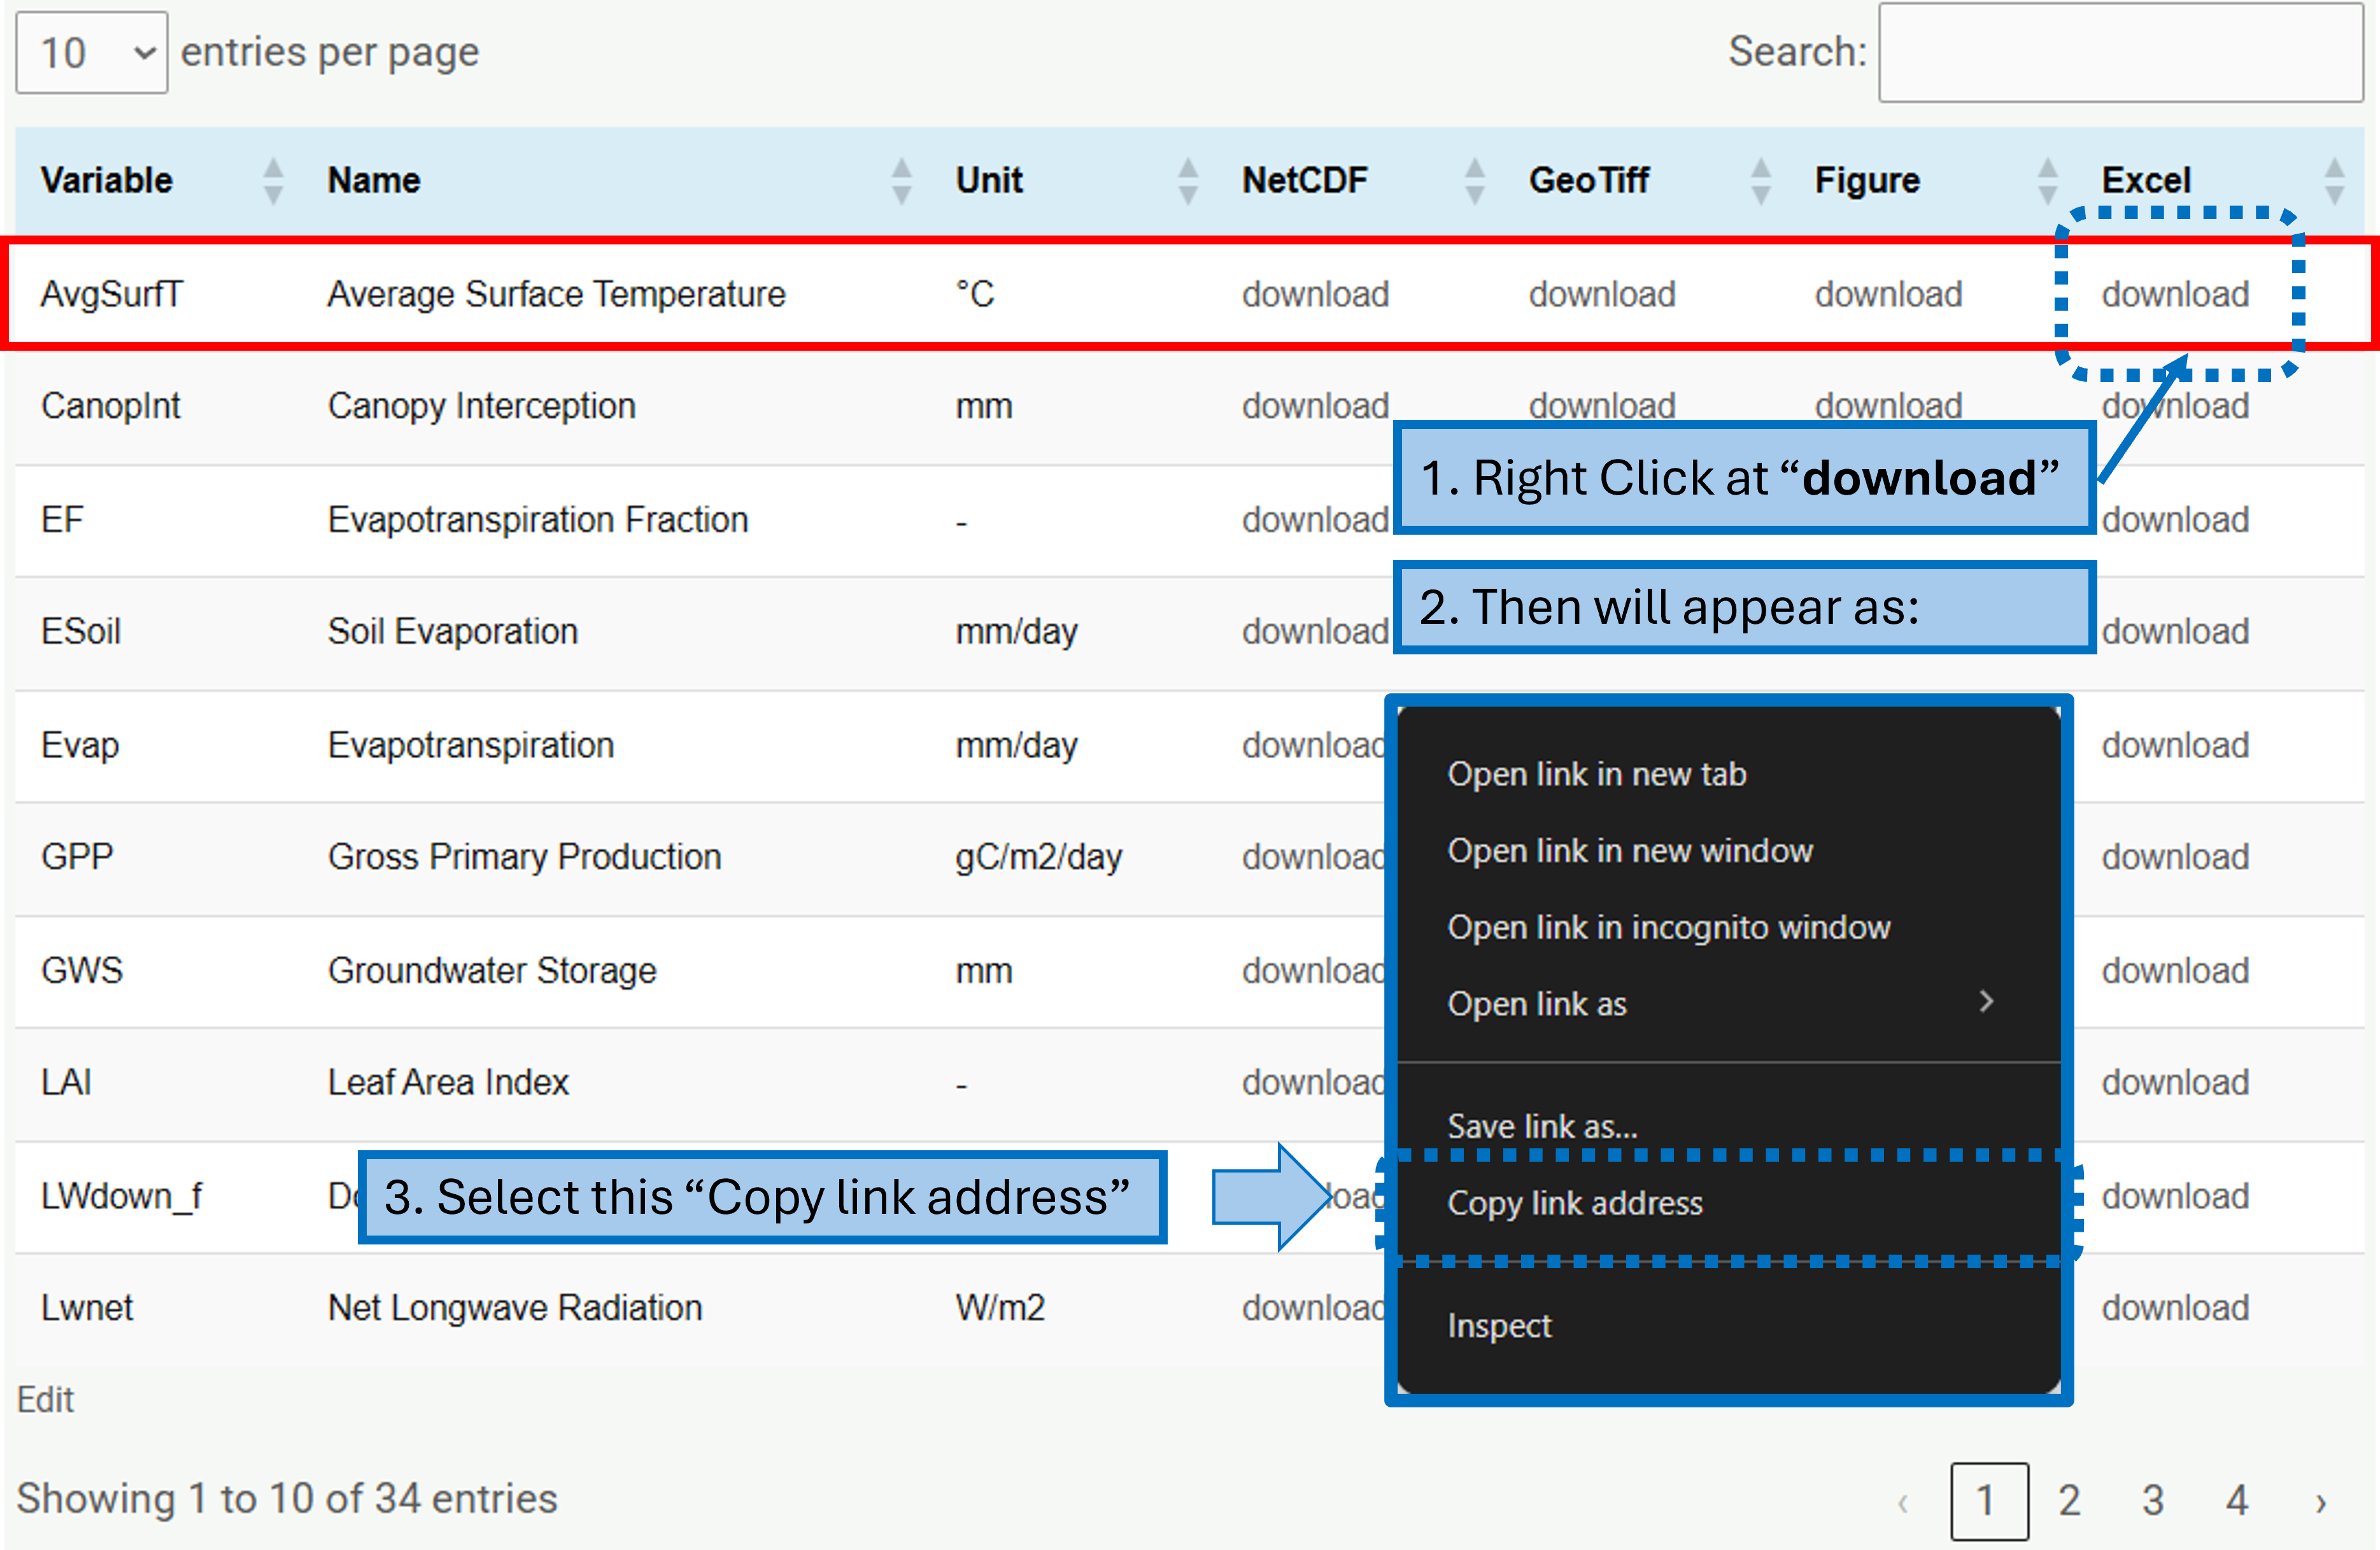Screen dimensions: 2380x1550
Task: Expand the Open link as submenu
Action: tap(1537, 1004)
